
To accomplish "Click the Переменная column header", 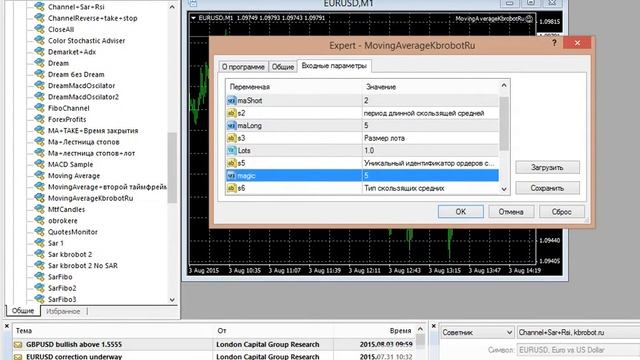I will pyautogui.click(x=293, y=87).
